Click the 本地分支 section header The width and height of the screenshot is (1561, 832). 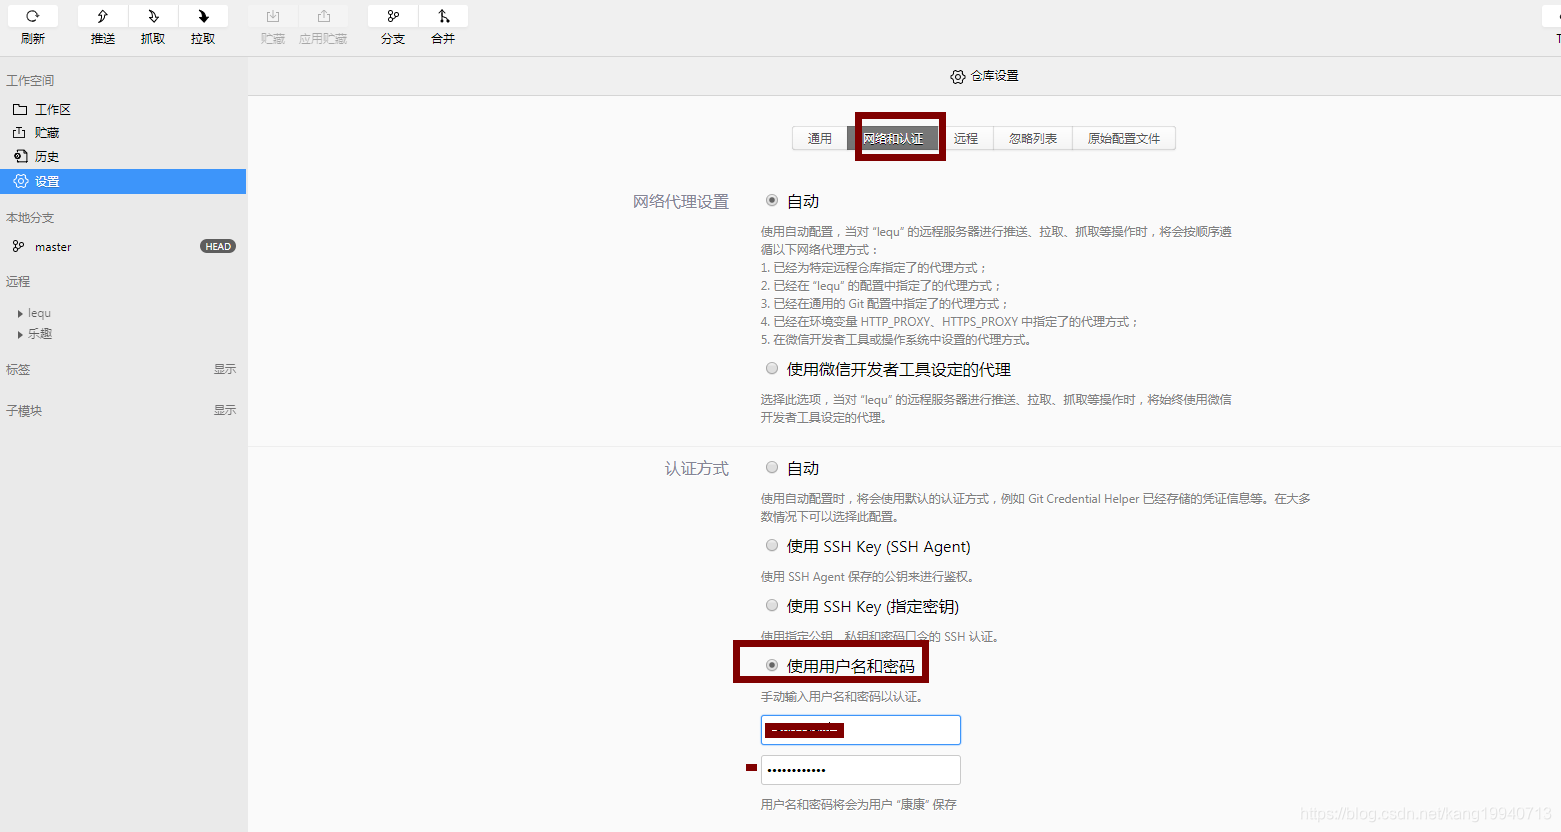click(30, 217)
